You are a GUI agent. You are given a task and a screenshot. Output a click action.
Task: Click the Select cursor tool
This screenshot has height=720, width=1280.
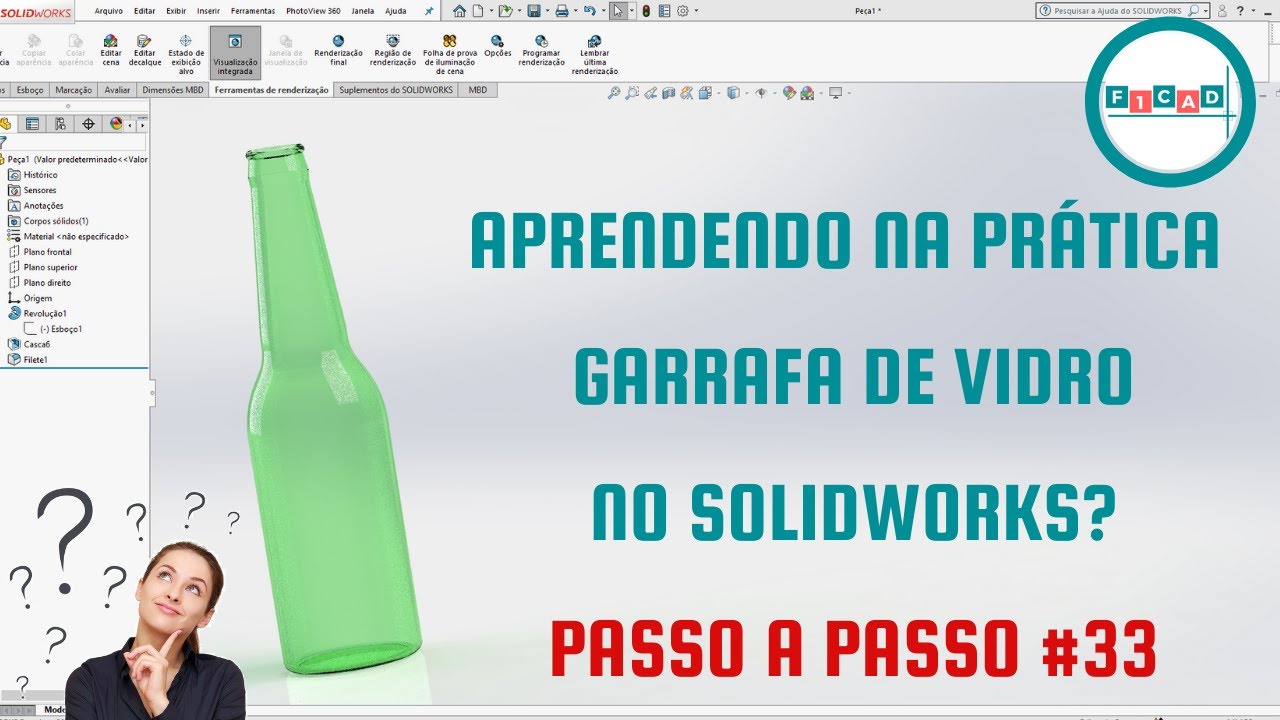[618, 11]
